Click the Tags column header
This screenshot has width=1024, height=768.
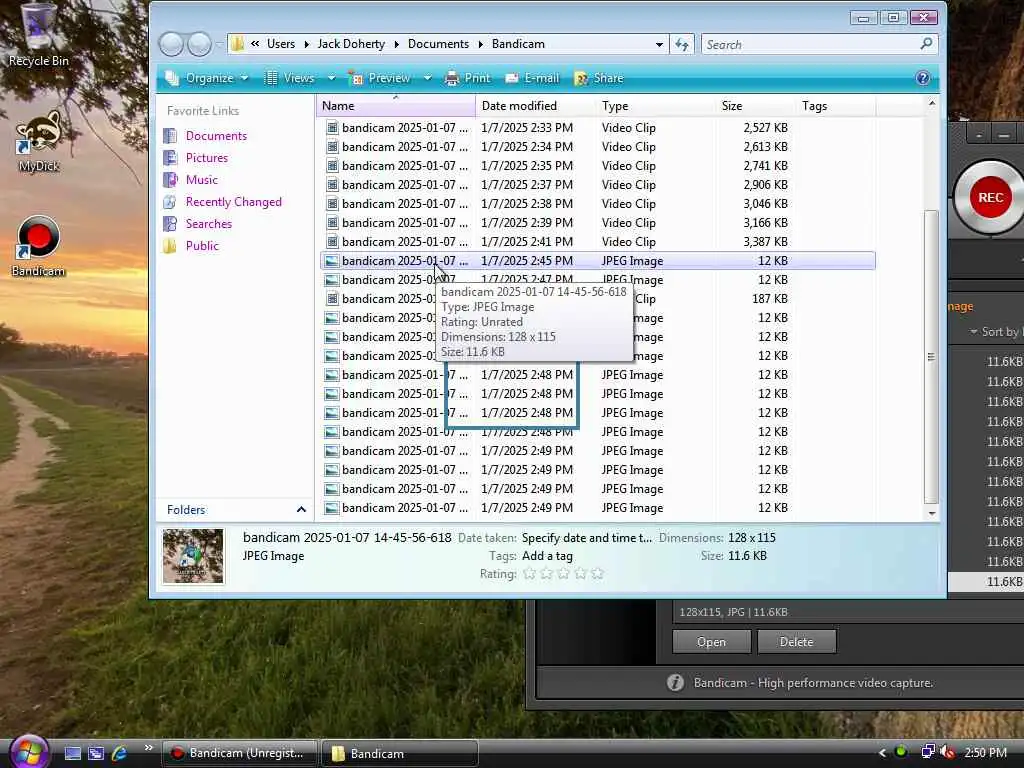click(836, 106)
